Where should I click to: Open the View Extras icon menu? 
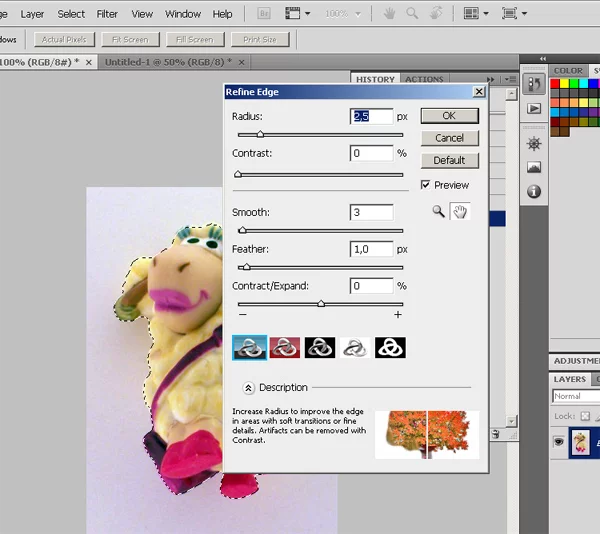(x=297, y=14)
